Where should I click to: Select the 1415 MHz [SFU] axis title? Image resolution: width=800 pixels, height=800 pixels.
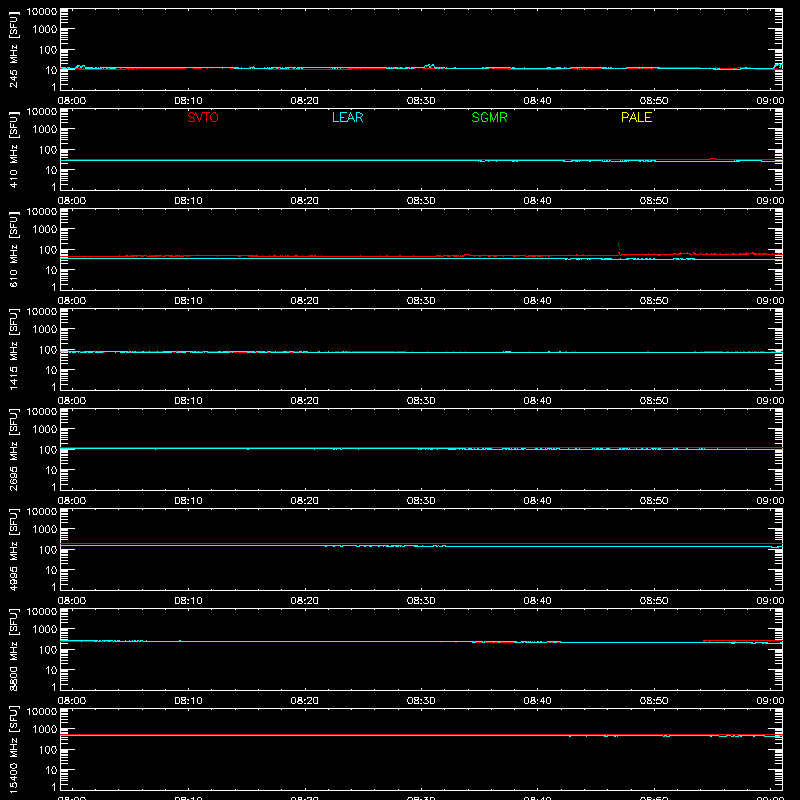coord(14,349)
